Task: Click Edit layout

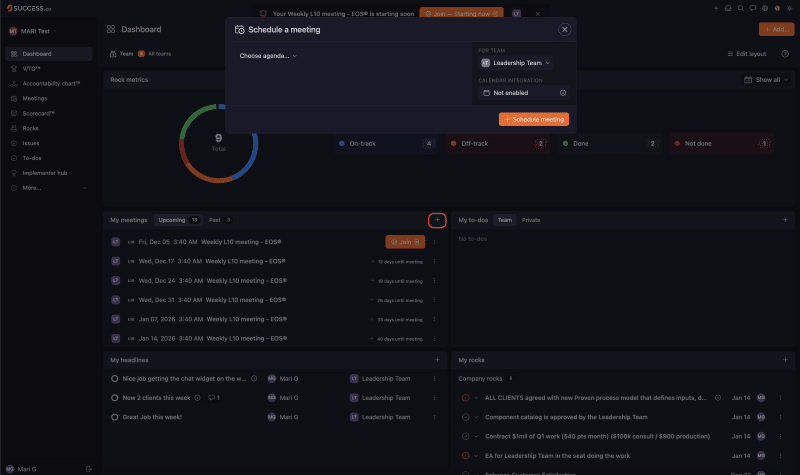Action: pyautogui.click(x=746, y=54)
